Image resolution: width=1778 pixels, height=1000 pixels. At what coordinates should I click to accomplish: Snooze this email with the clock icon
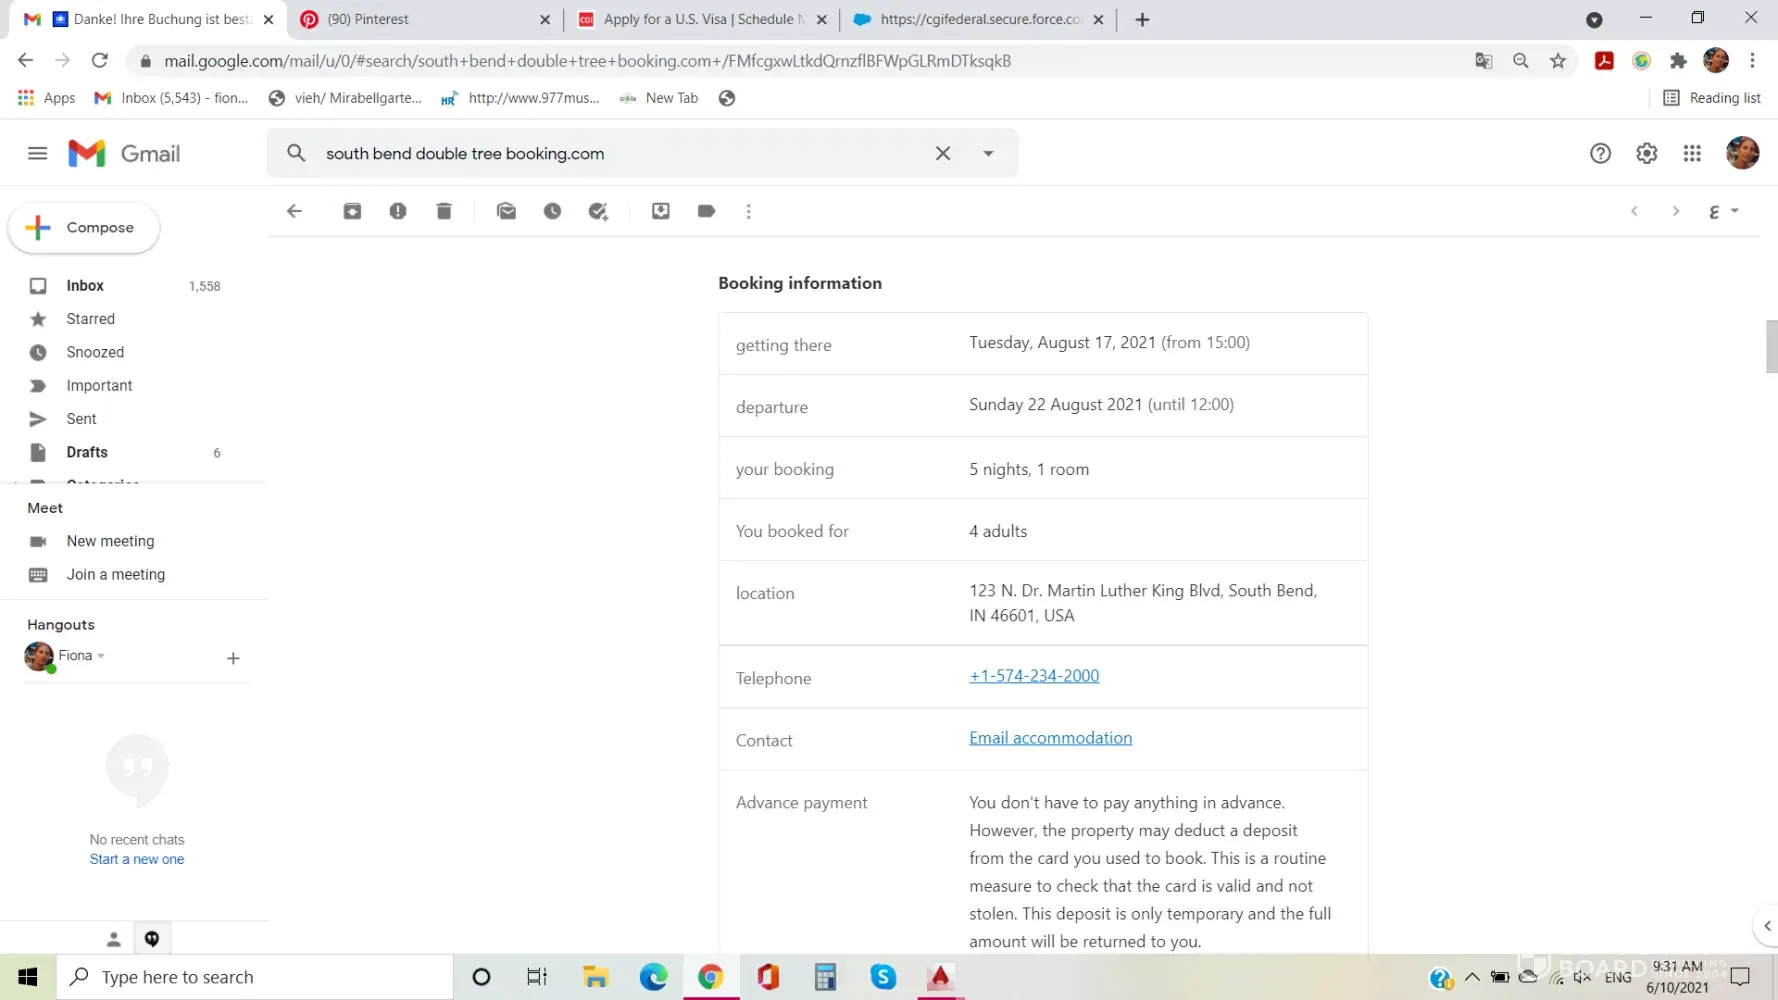click(x=552, y=211)
